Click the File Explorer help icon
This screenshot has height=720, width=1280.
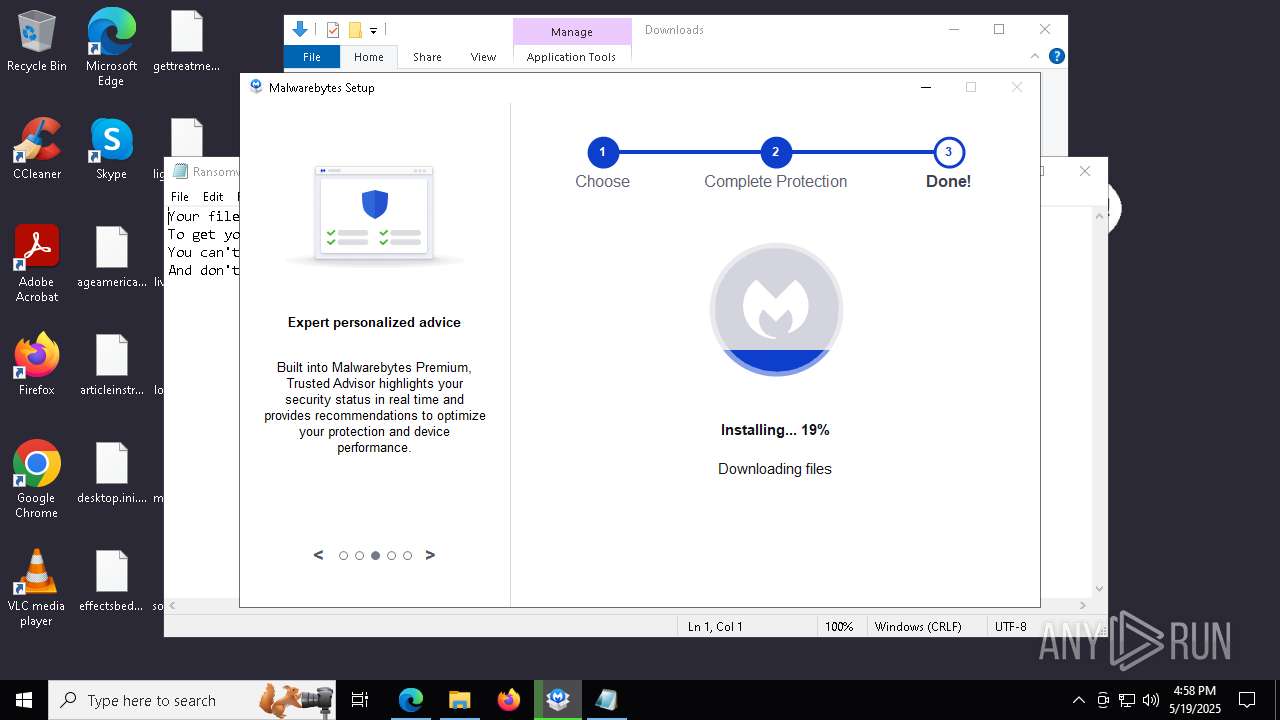pyautogui.click(x=1056, y=56)
